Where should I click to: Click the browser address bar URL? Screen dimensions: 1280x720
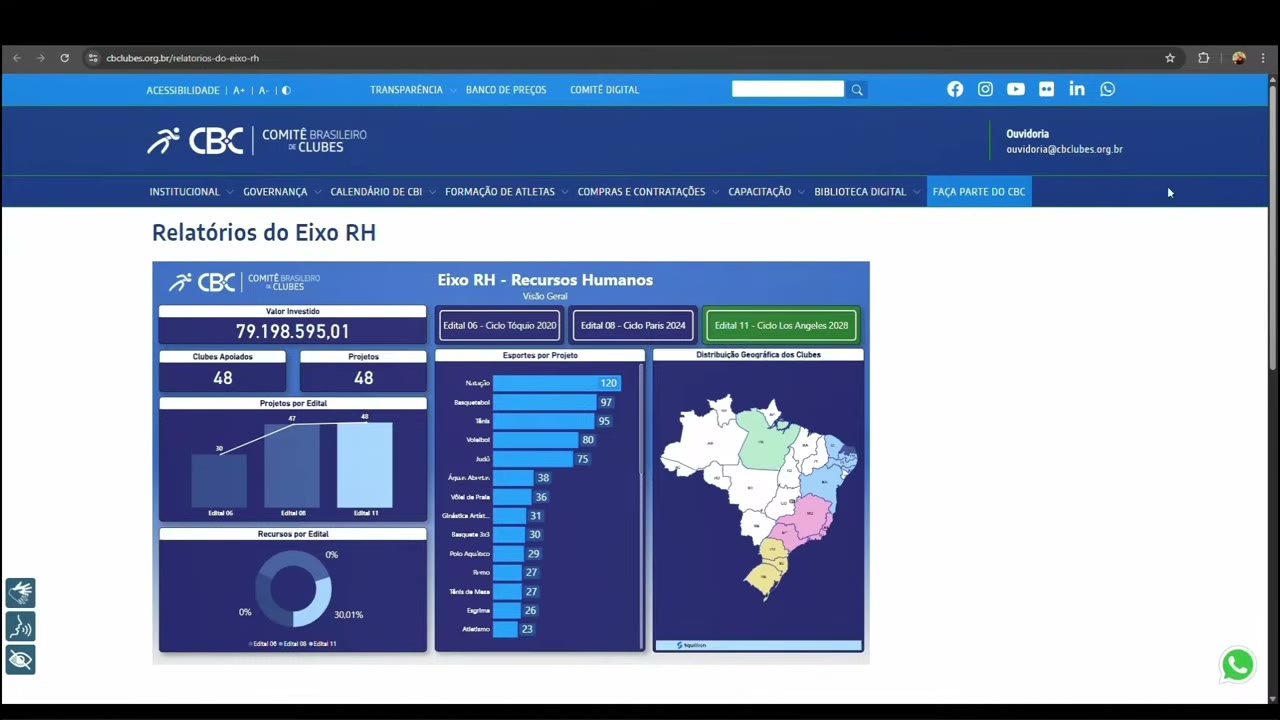[182, 58]
